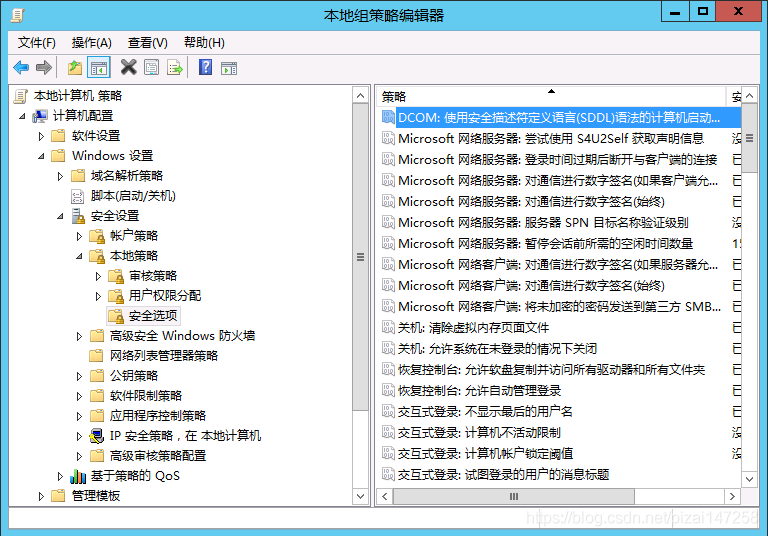Screen dimensions: 768x536
Task: Expand the 软件设置 tree node
Action: (41, 136)
